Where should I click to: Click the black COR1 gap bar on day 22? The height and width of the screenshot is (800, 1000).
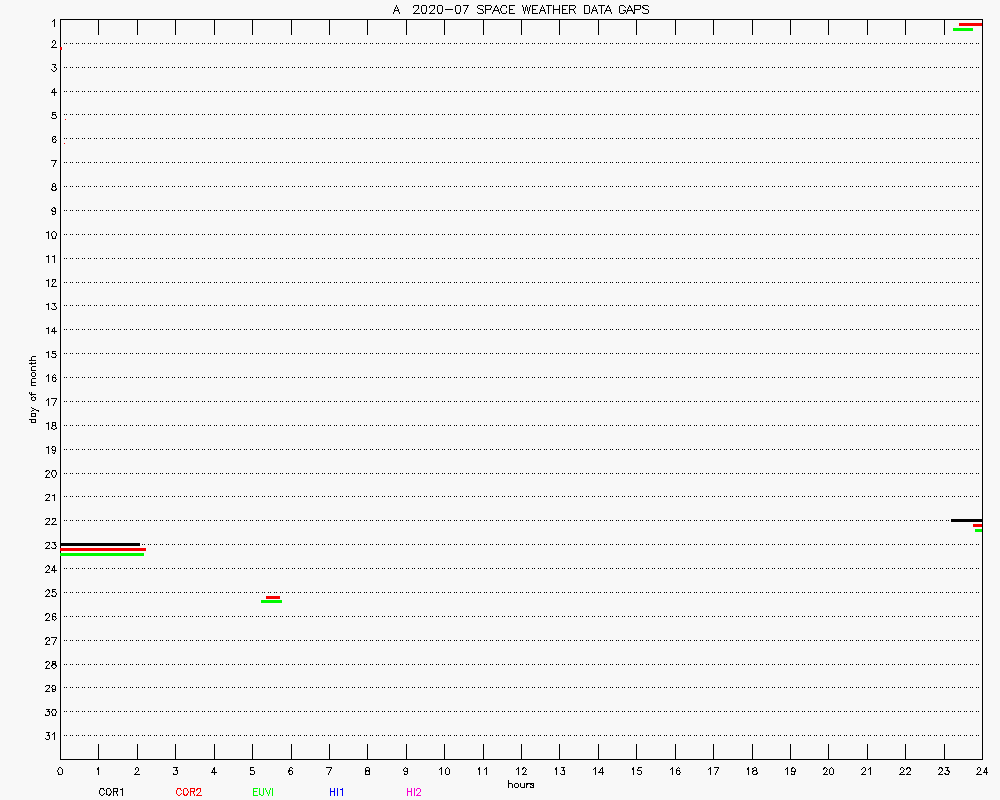(966, 520)
